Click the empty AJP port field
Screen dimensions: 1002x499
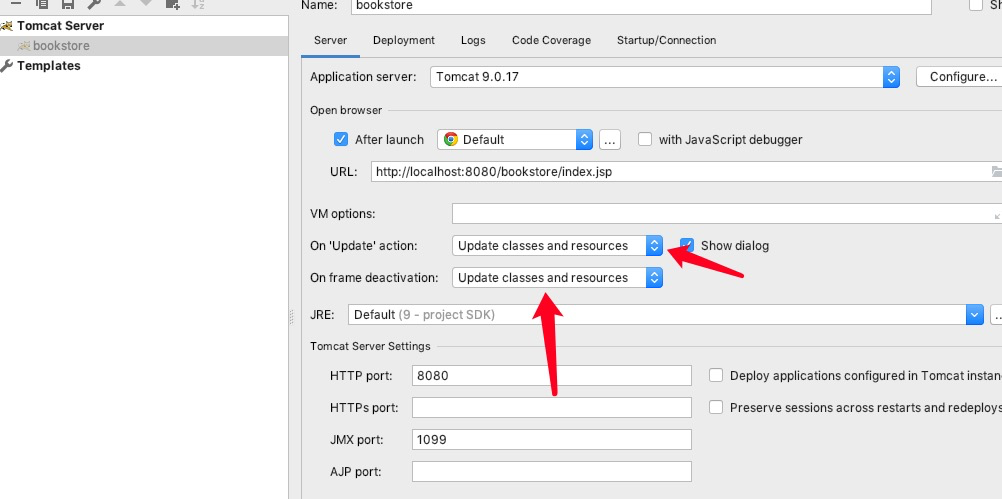point(551,472)
